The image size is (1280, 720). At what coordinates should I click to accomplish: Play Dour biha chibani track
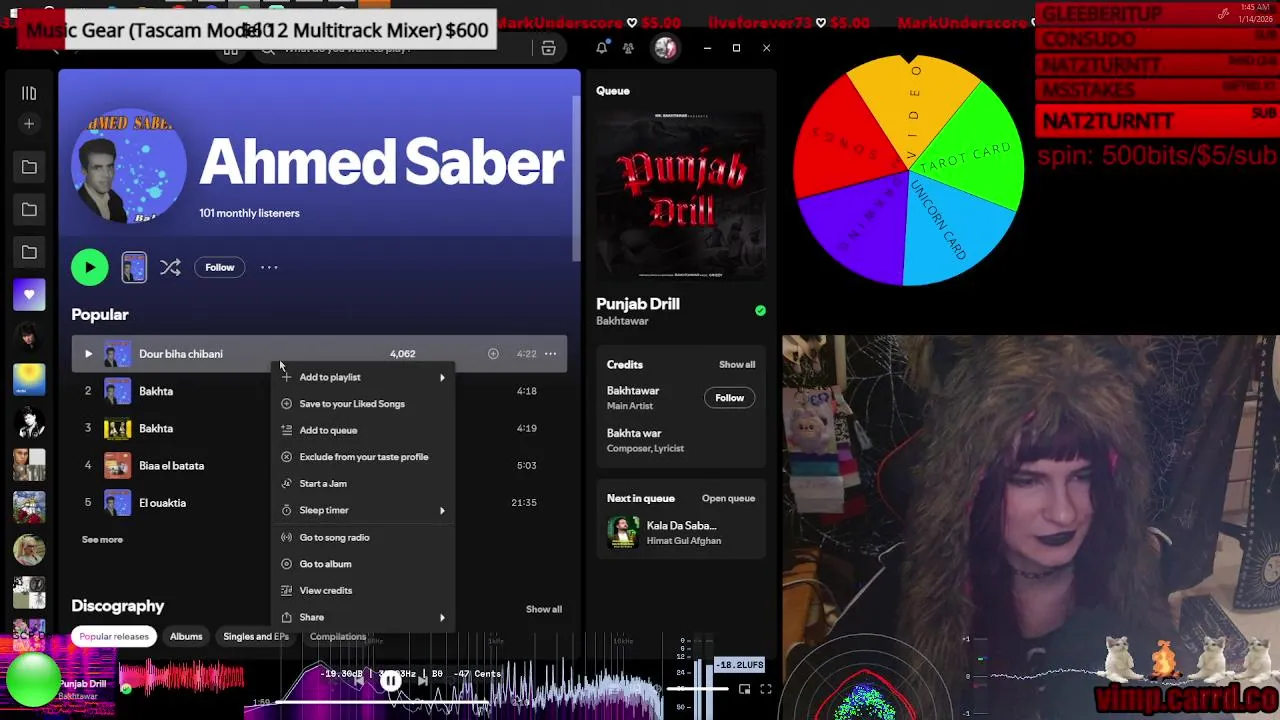point(88,354)
